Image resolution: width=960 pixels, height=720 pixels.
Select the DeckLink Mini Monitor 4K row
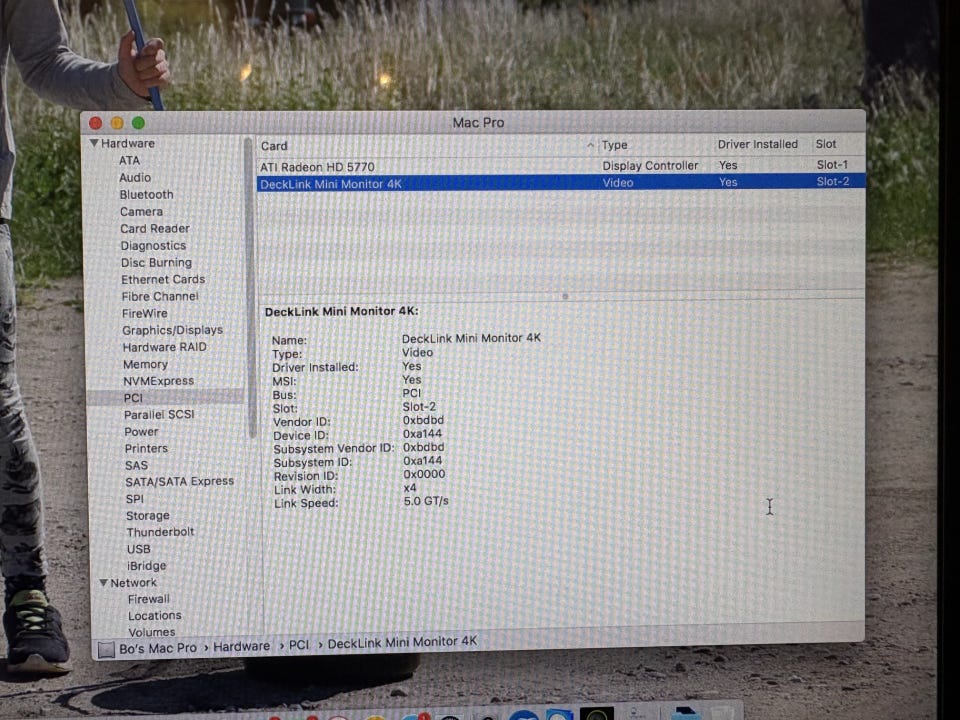point(561,182)
